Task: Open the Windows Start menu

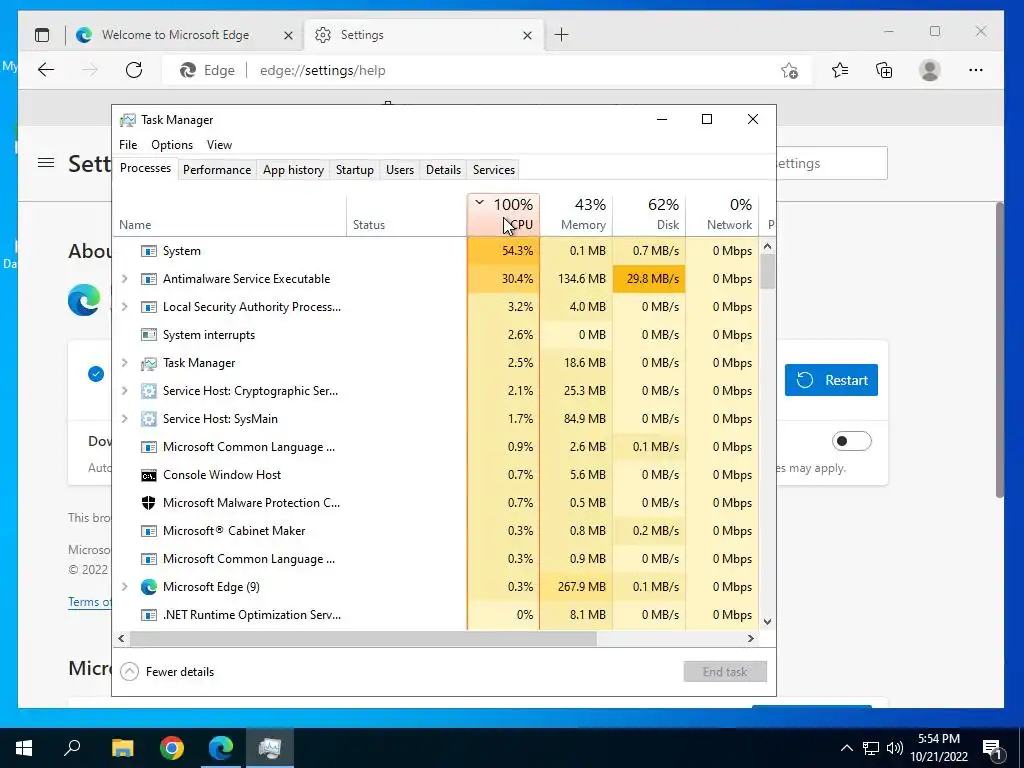Action: point(24,748)
